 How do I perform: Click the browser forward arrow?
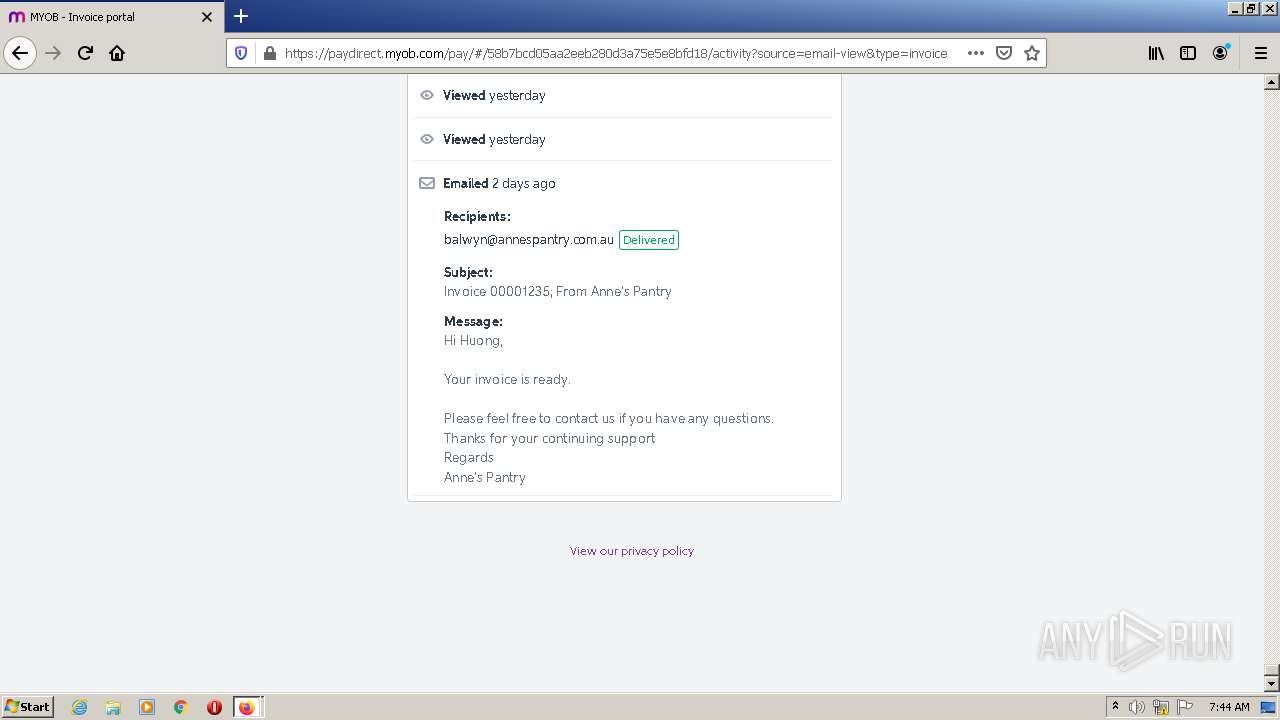54,53
